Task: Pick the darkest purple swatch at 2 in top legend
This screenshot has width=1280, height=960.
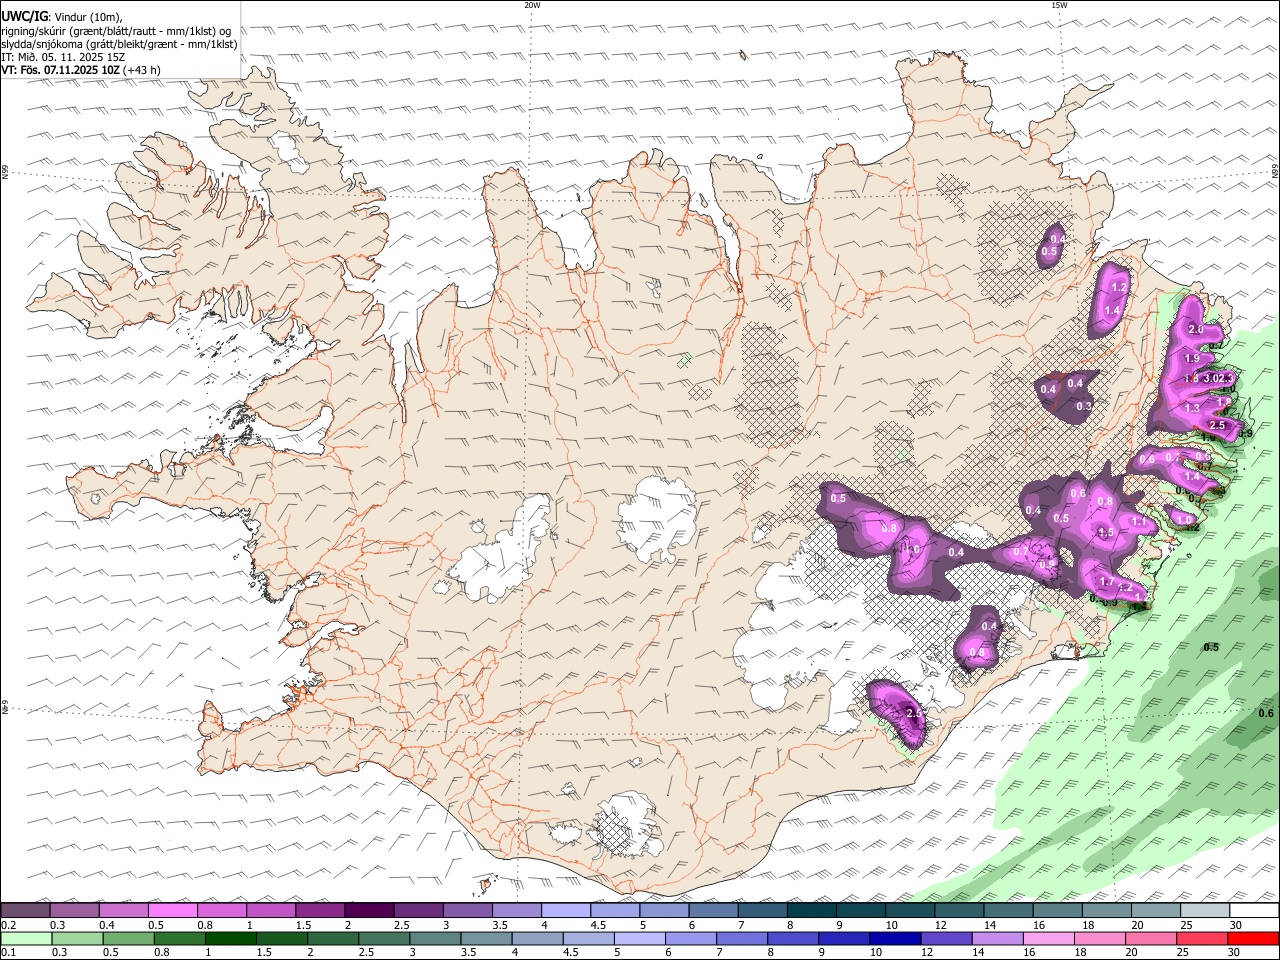Action: coord(368,911)
